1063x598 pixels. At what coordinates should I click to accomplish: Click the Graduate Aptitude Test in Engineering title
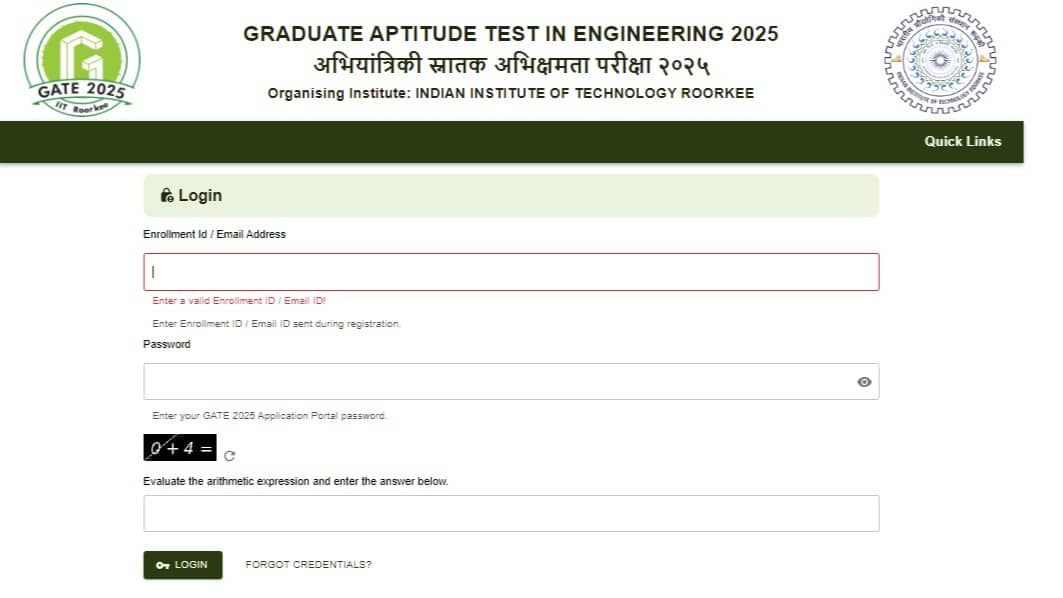[x=510, y=34]
